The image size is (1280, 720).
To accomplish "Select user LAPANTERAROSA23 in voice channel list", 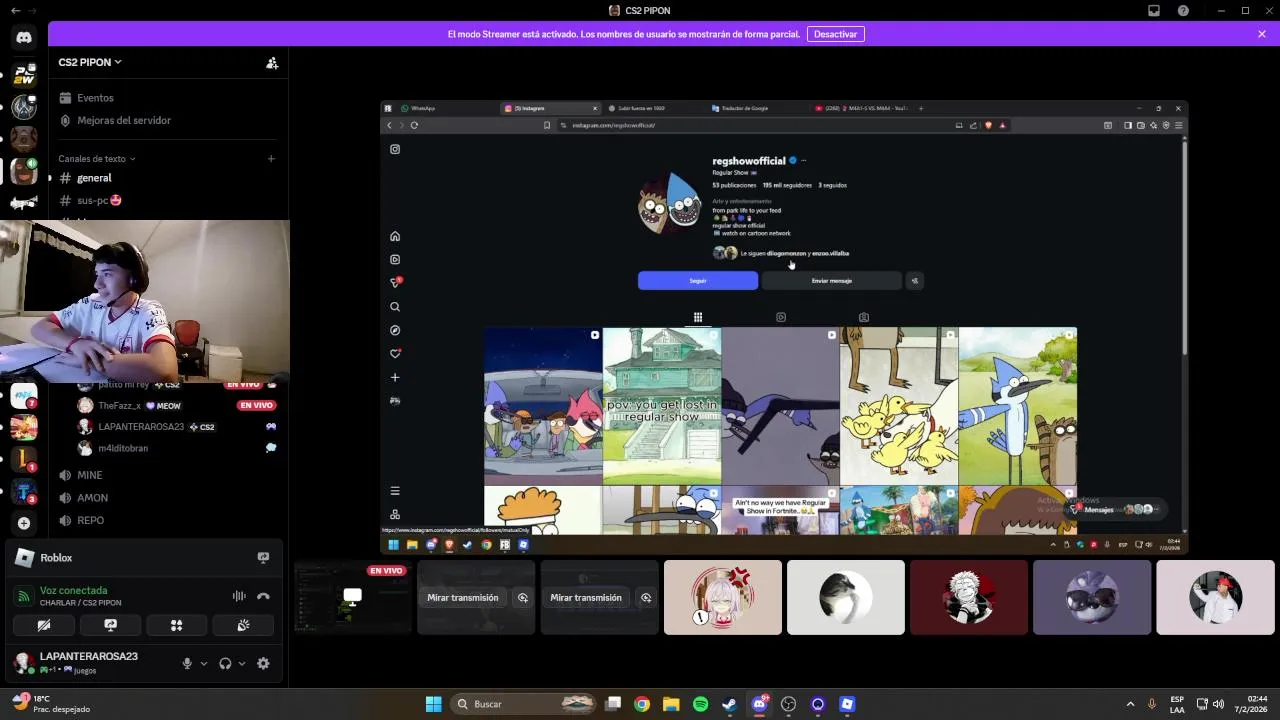I will pyautogui.click(x=141, y=427).
